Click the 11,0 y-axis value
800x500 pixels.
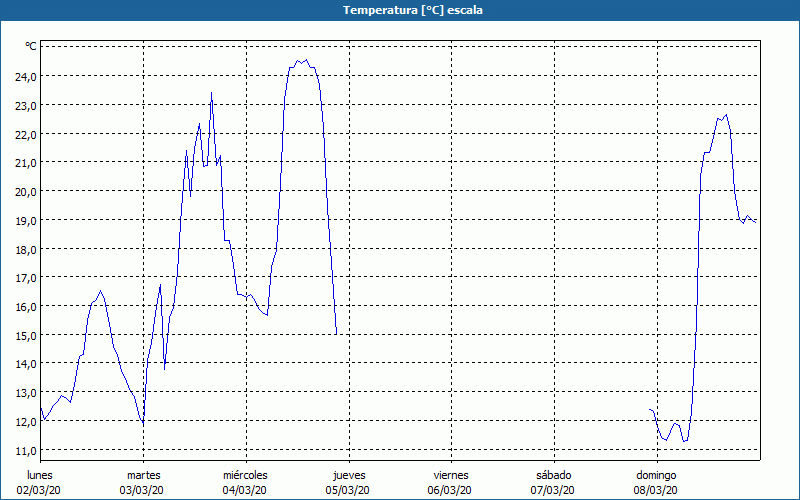pos(26,451)
